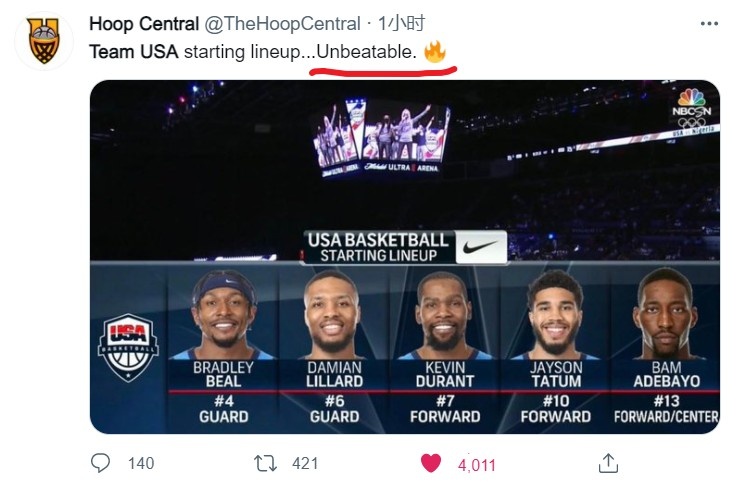
Task: Open the Hoop Central display name link
Action: (144, 24)
